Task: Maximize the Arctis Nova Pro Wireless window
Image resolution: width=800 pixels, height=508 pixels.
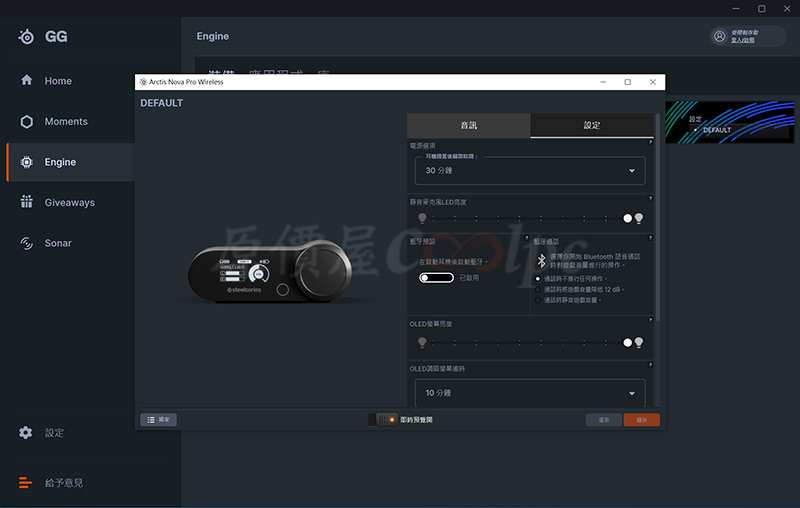Action: point(628,82)
